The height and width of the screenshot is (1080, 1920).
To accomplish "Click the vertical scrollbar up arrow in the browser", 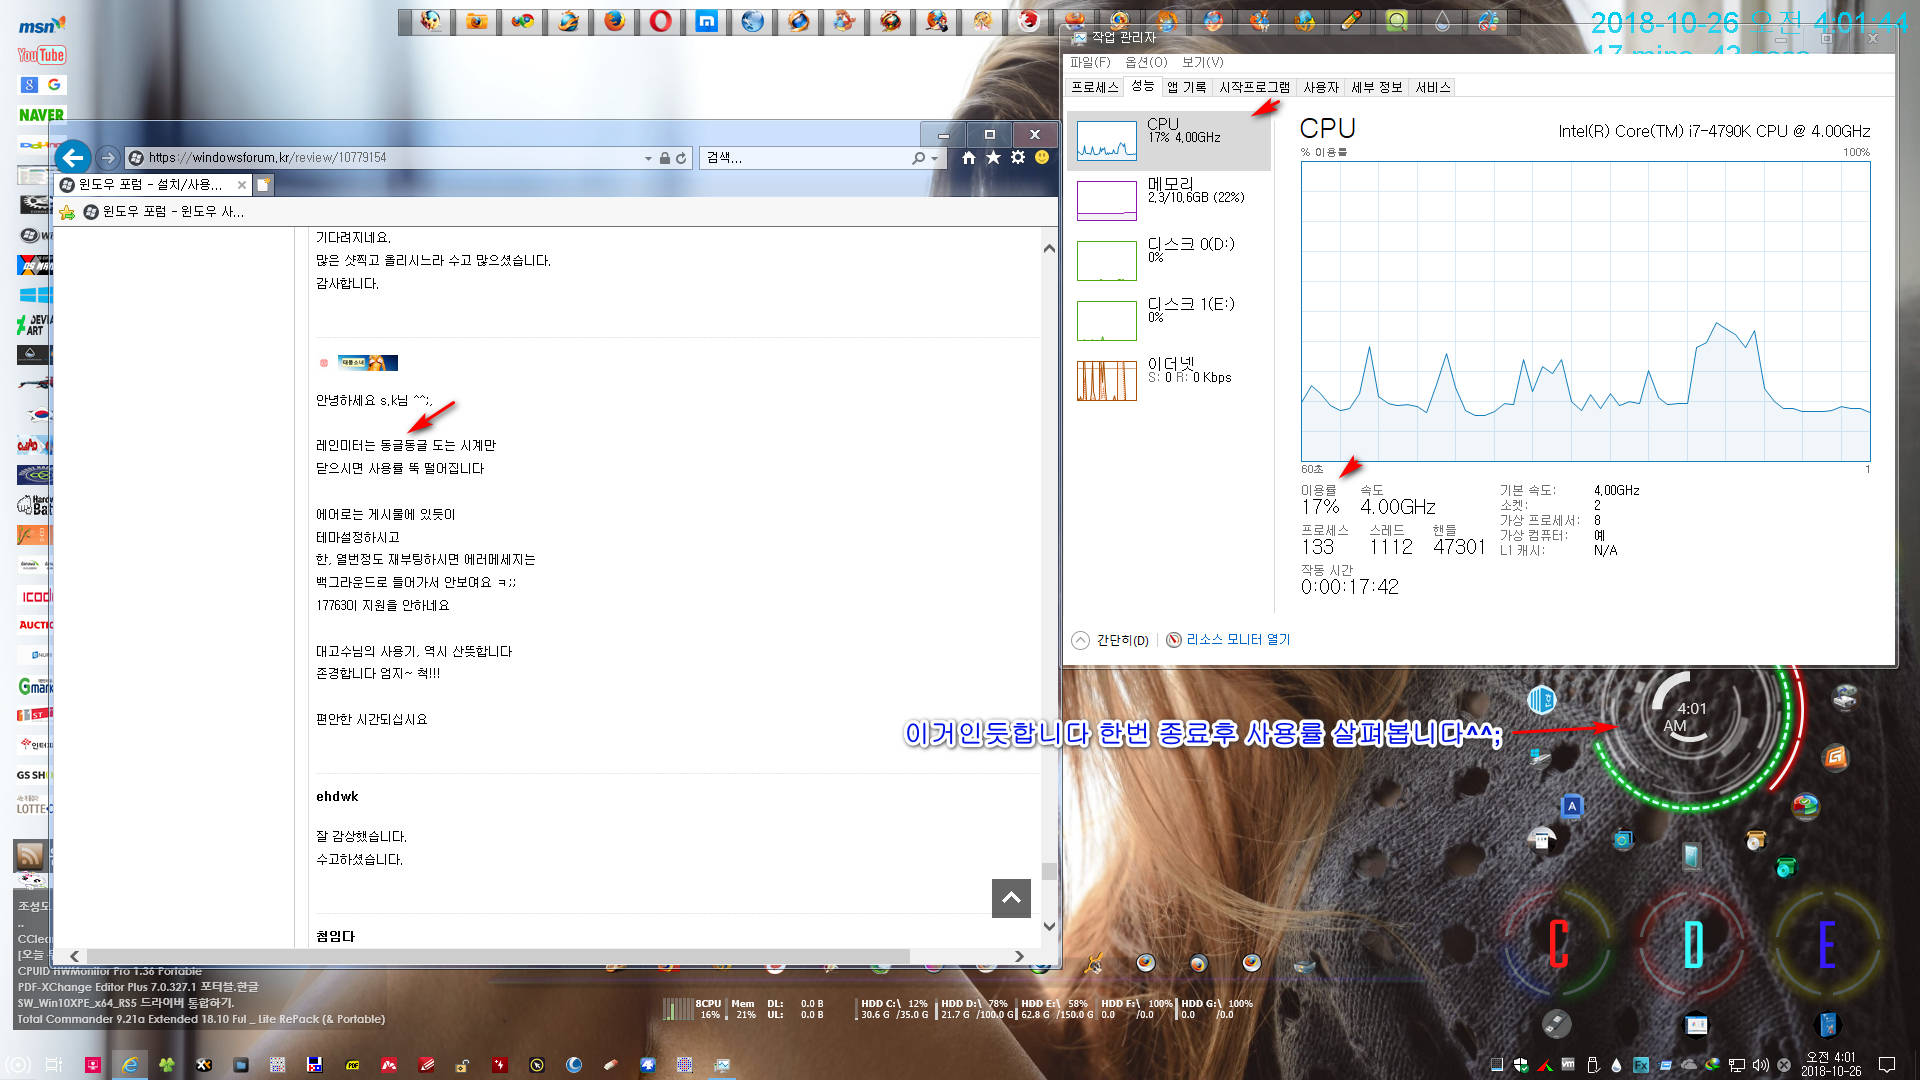I will coord(1049,248).
